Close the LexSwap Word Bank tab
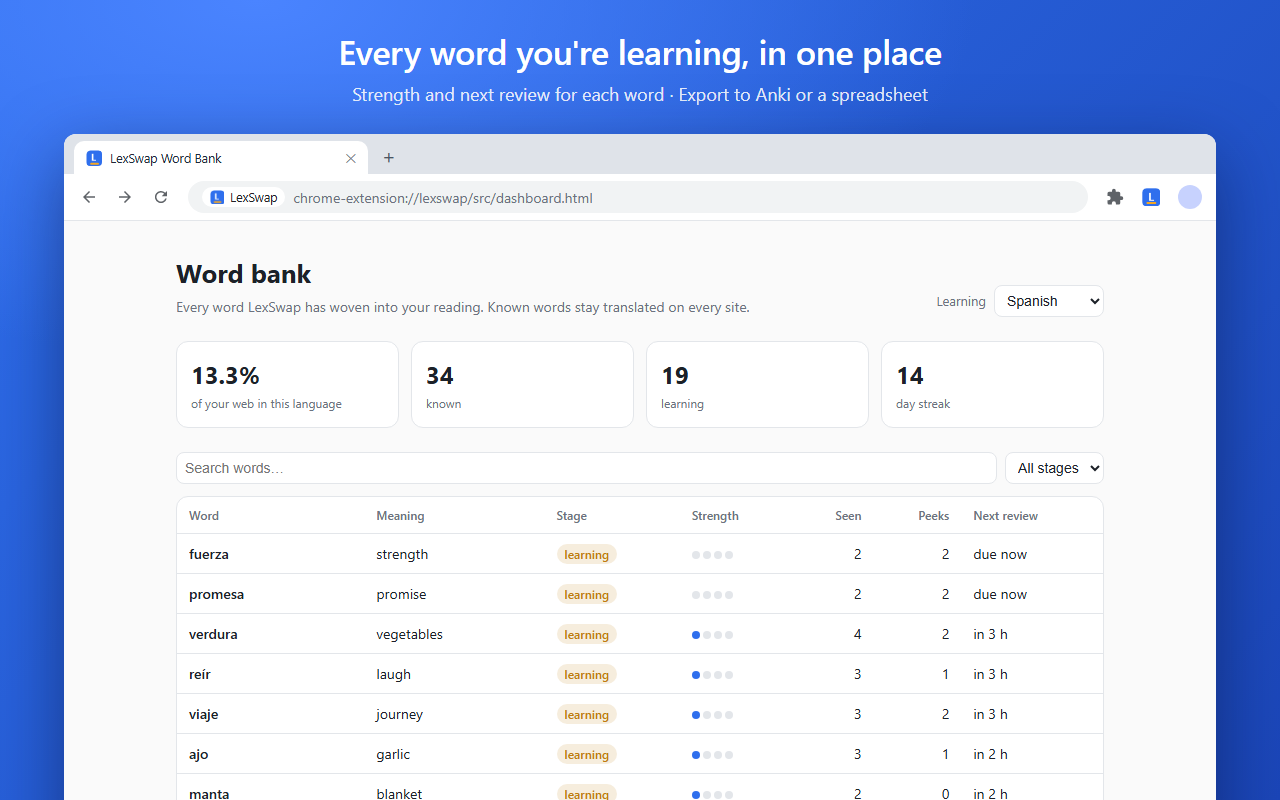The width and height of the screenshot is (1280, 800). tap(351, 158)
